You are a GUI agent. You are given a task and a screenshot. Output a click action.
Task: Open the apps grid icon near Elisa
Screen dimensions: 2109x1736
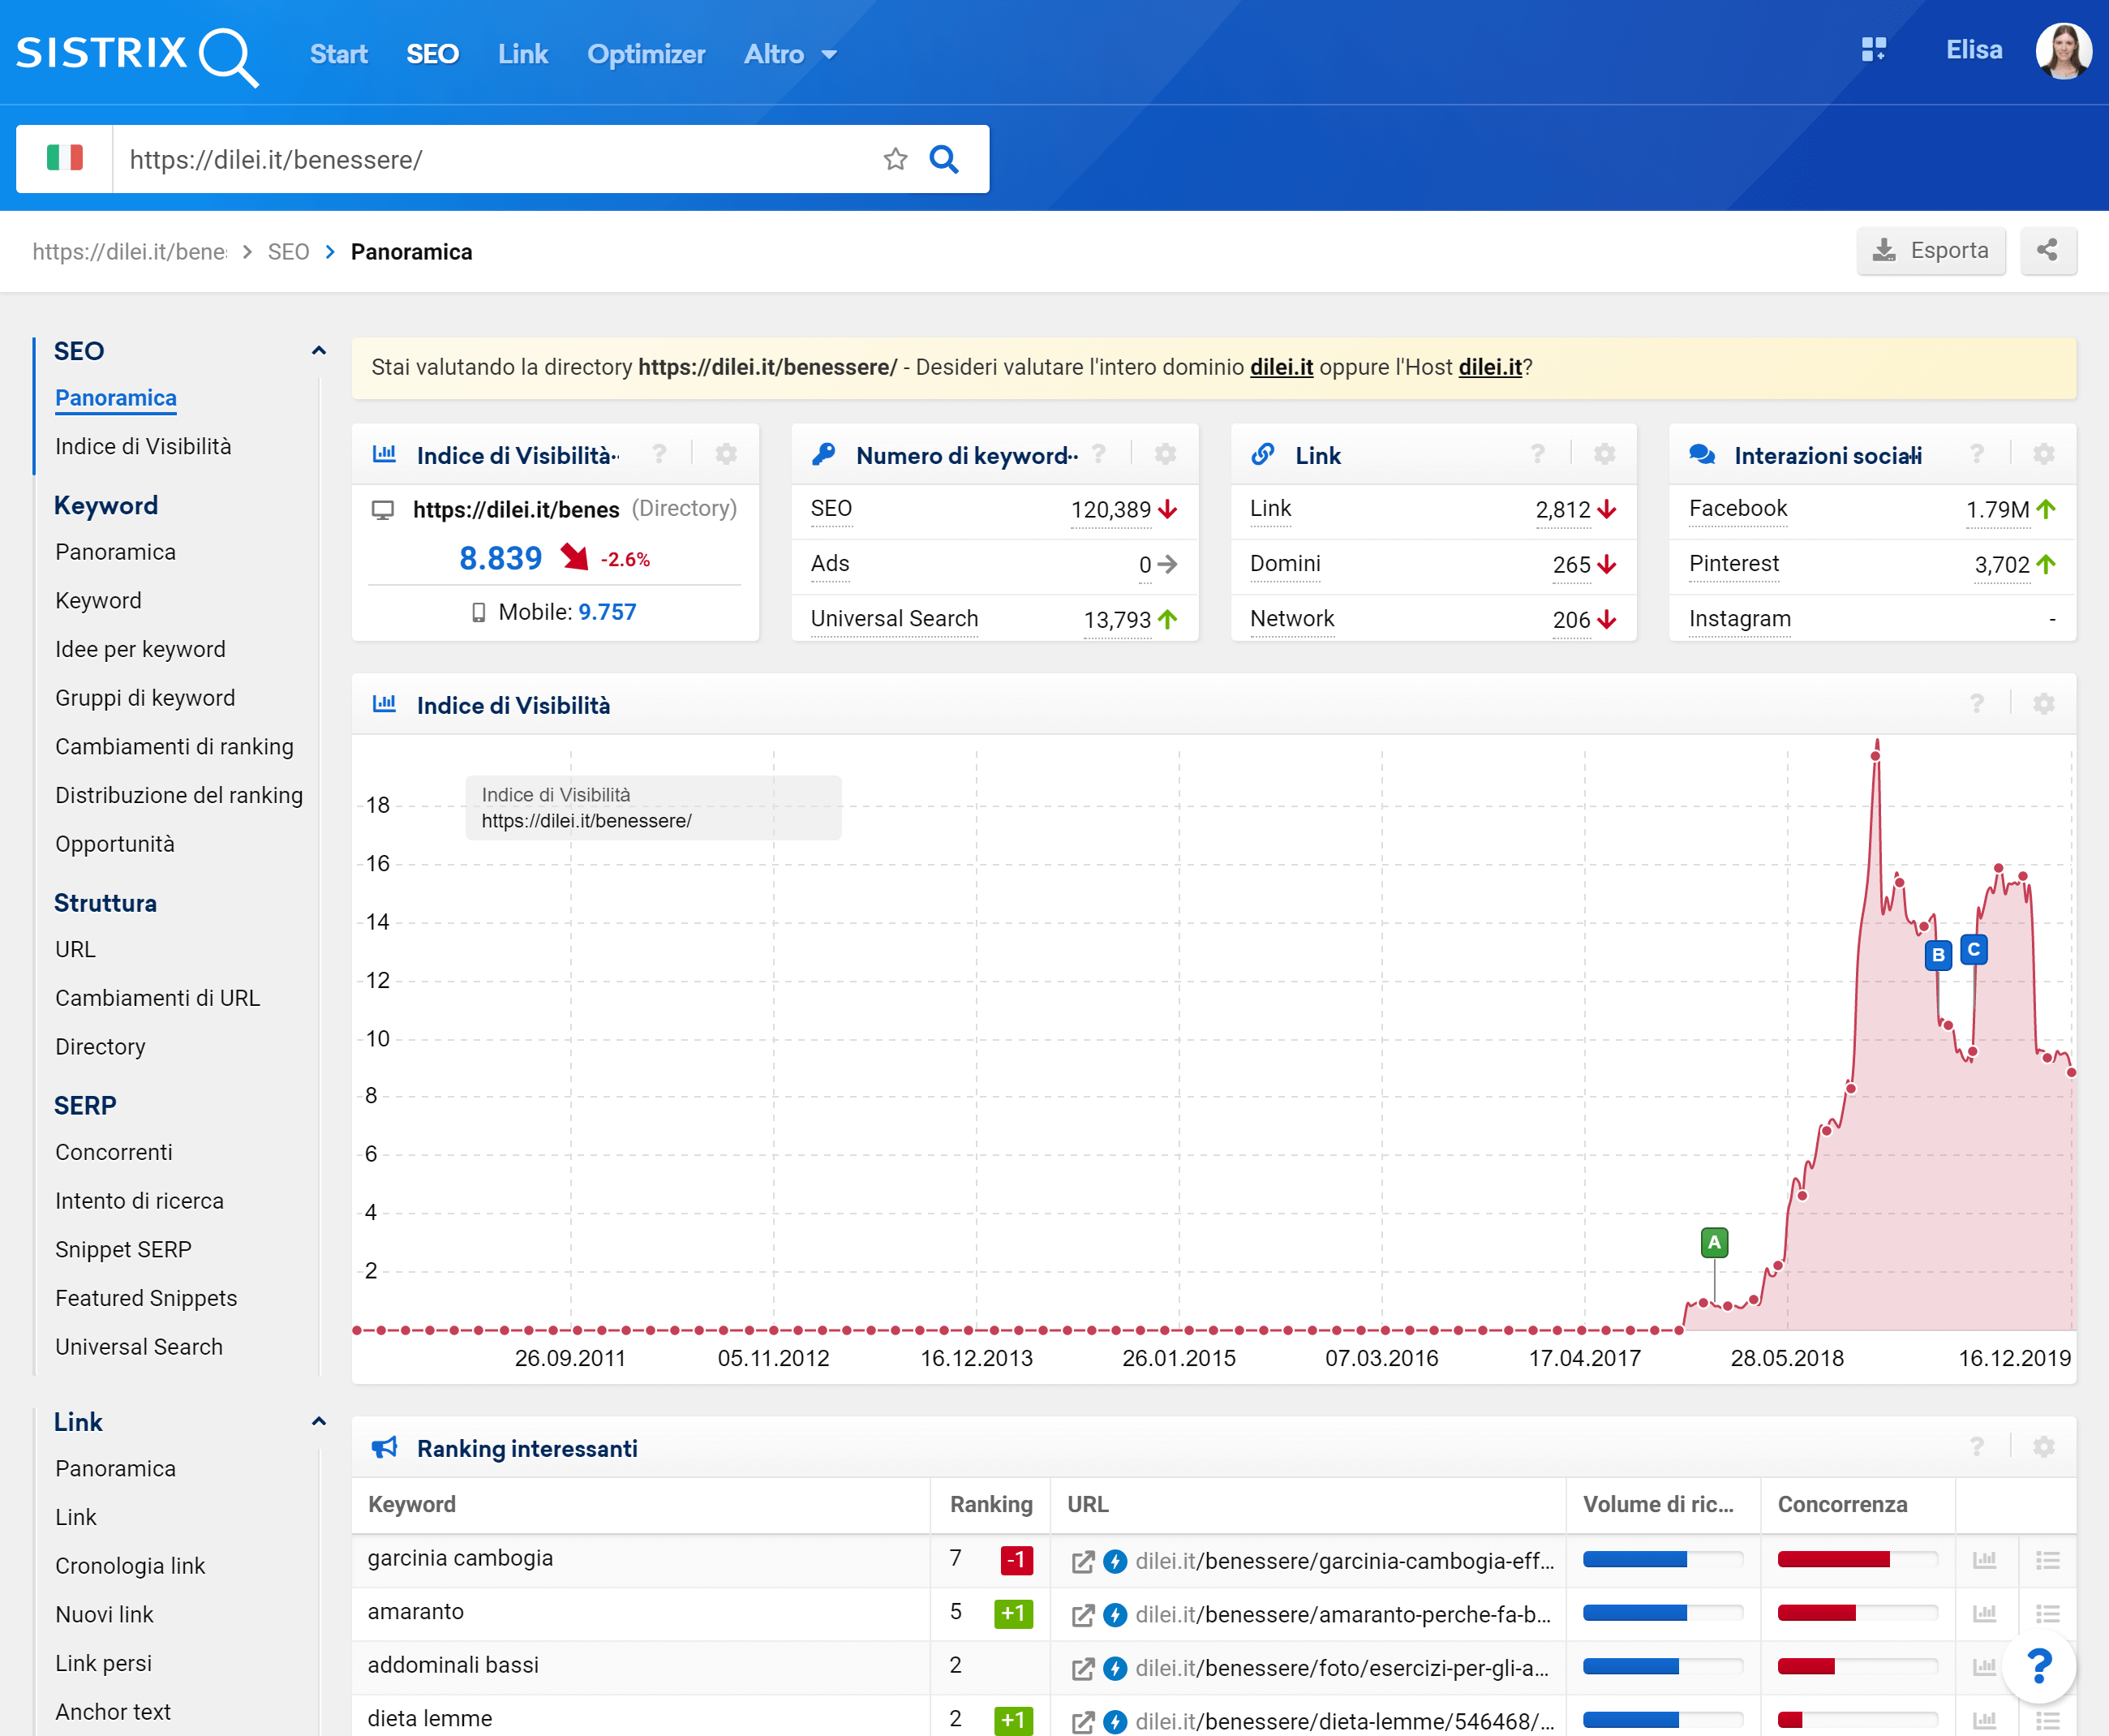[x=1873, y=50]
